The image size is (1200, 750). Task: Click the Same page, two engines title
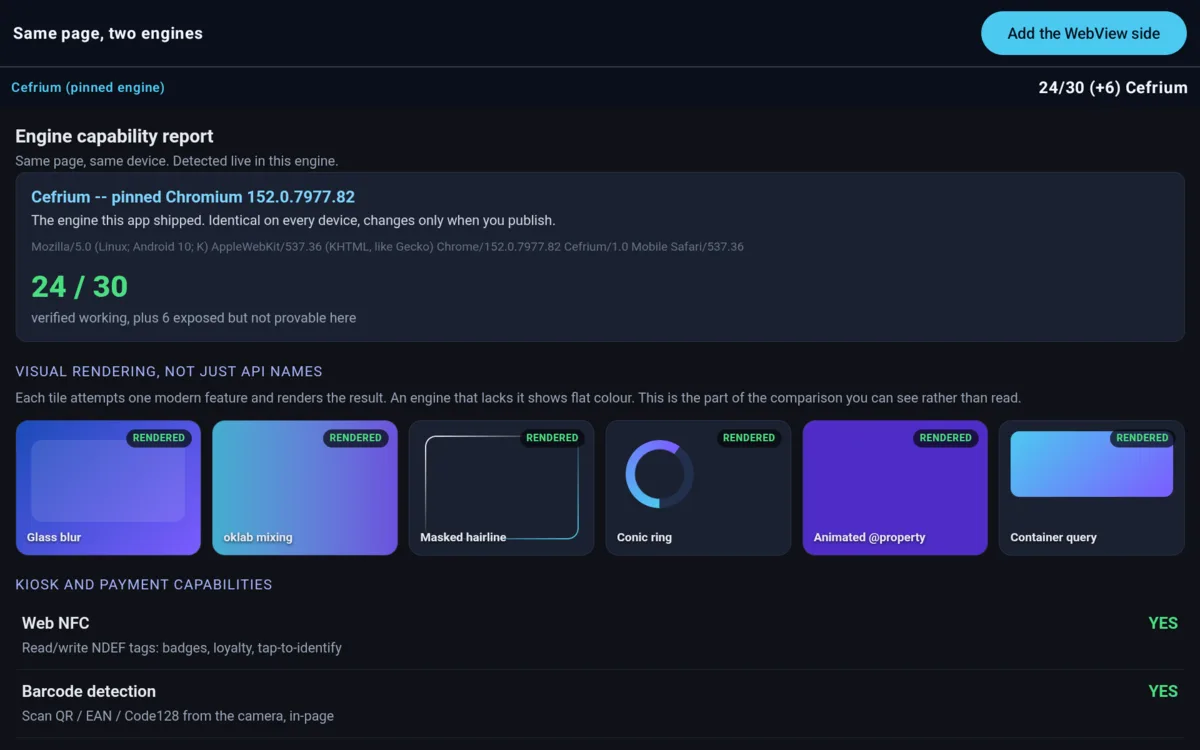108,33
